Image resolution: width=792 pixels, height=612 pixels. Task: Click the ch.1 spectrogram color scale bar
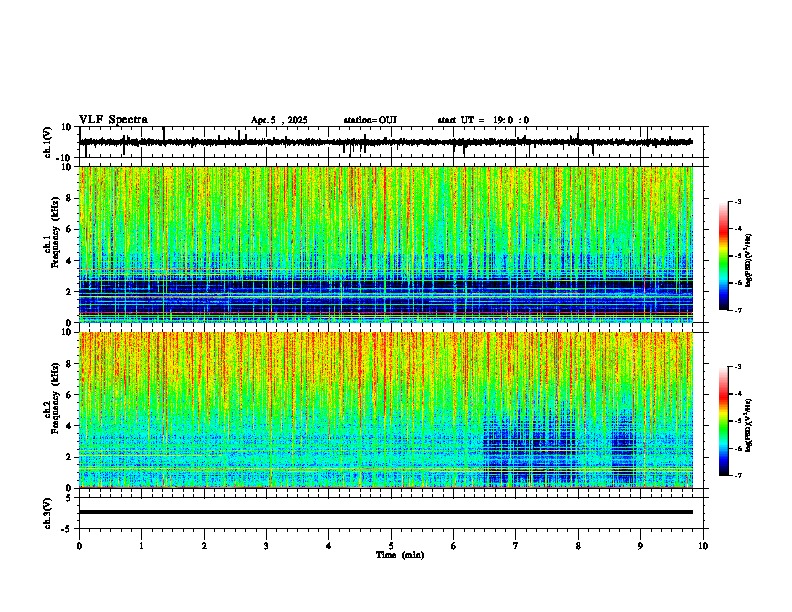[724, 256]
